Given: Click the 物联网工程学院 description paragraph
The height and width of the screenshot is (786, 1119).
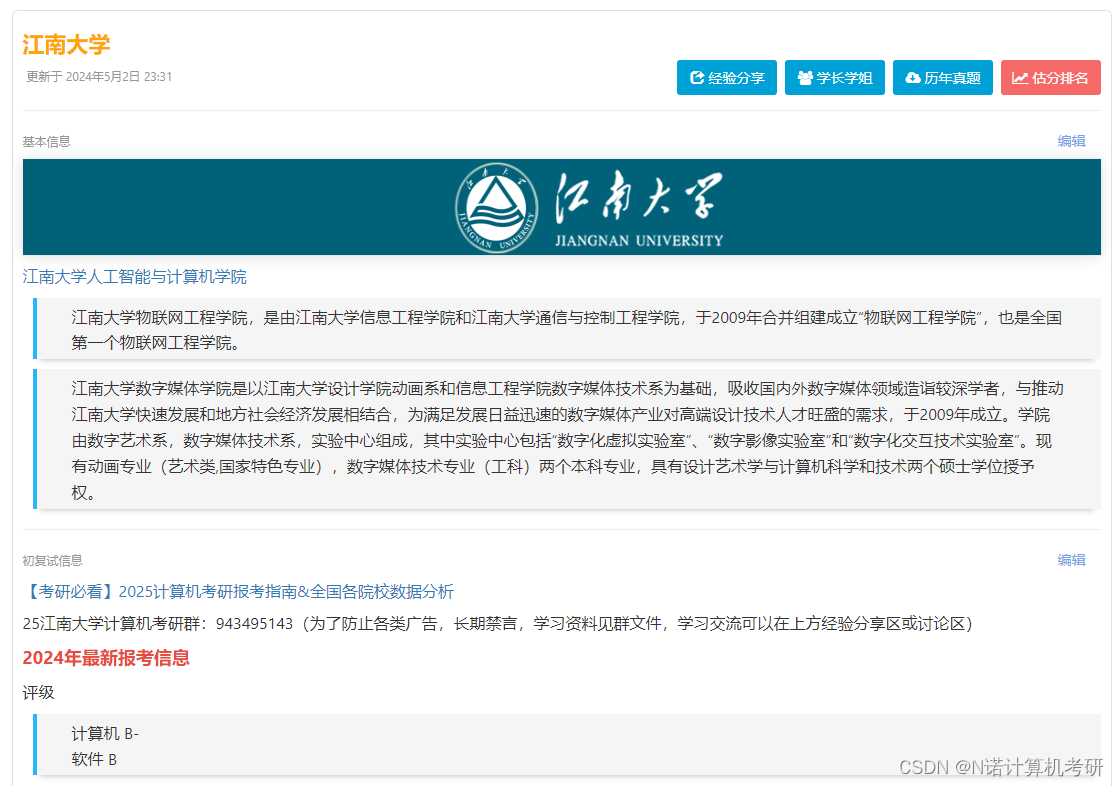Looking at the screenshot, I should 567,330.
